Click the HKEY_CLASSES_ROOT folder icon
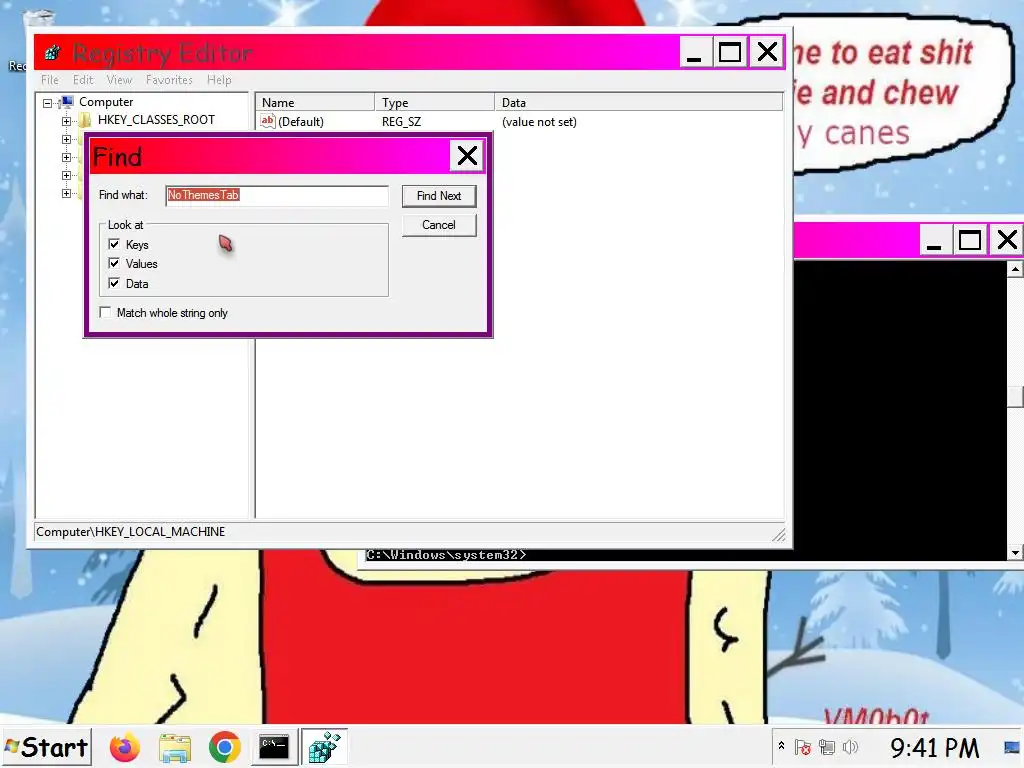Viewport: 1024px width, 768px height. [85, 120]
